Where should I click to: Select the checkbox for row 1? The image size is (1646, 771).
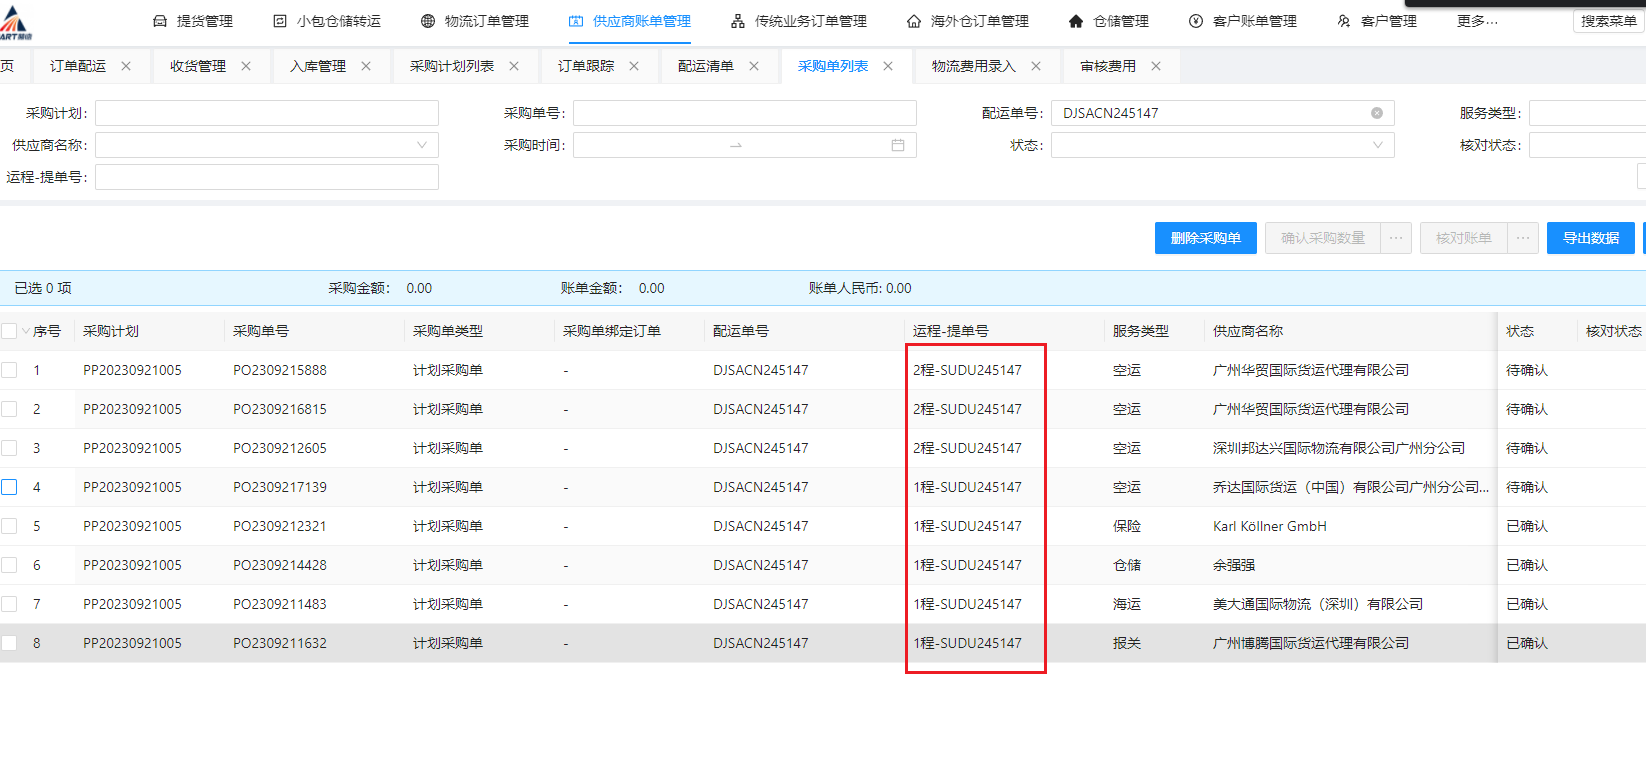(10, 370)
